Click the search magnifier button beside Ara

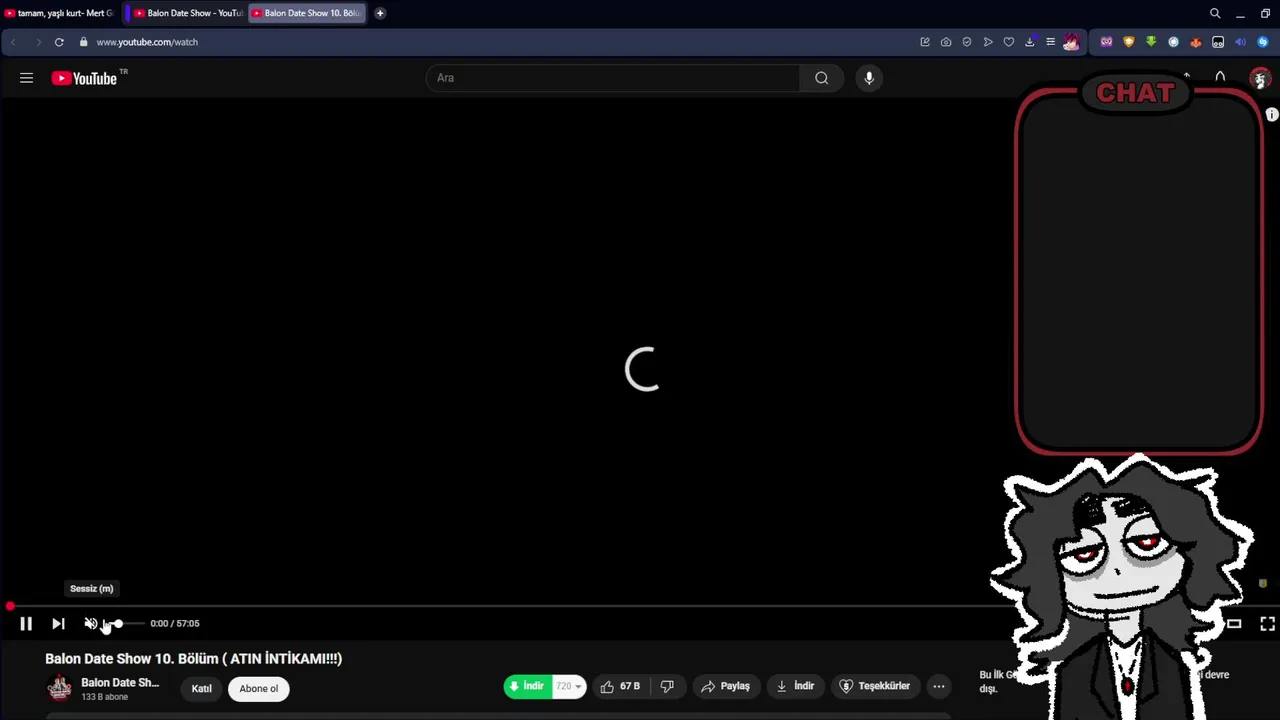tap(821, 78)
